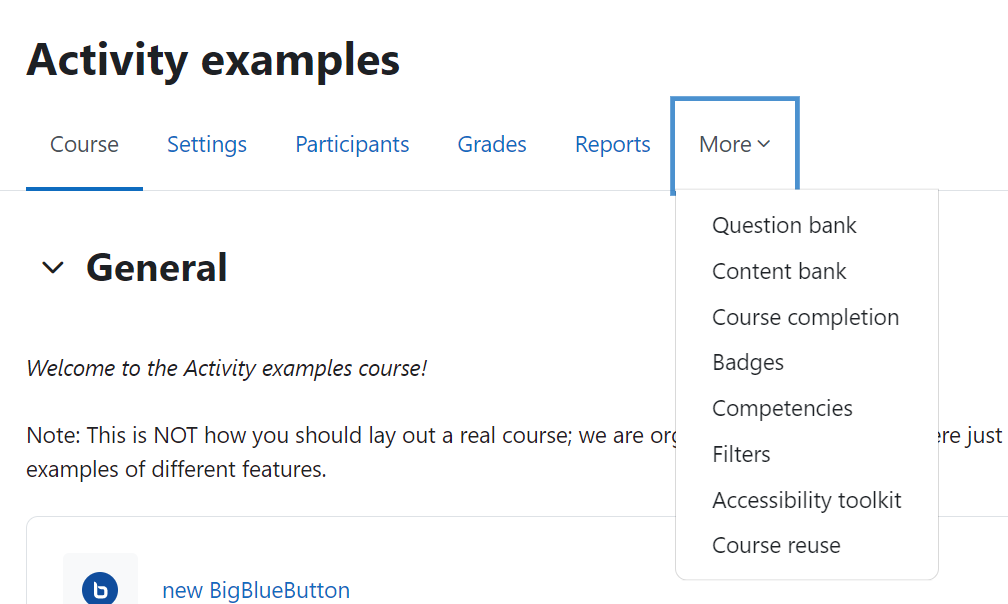Go to the Participants tab

point(352,145)
